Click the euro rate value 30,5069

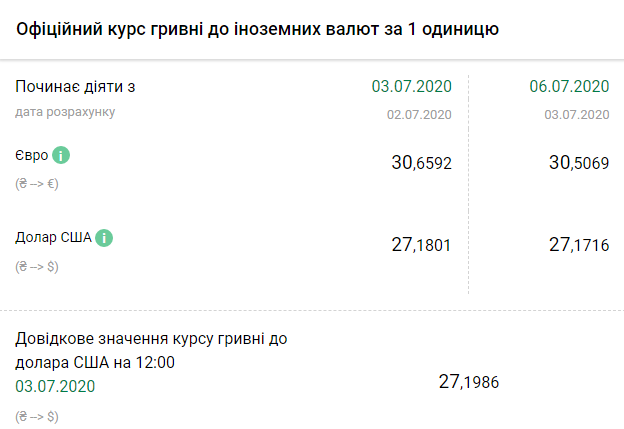(x=578, y=162)
